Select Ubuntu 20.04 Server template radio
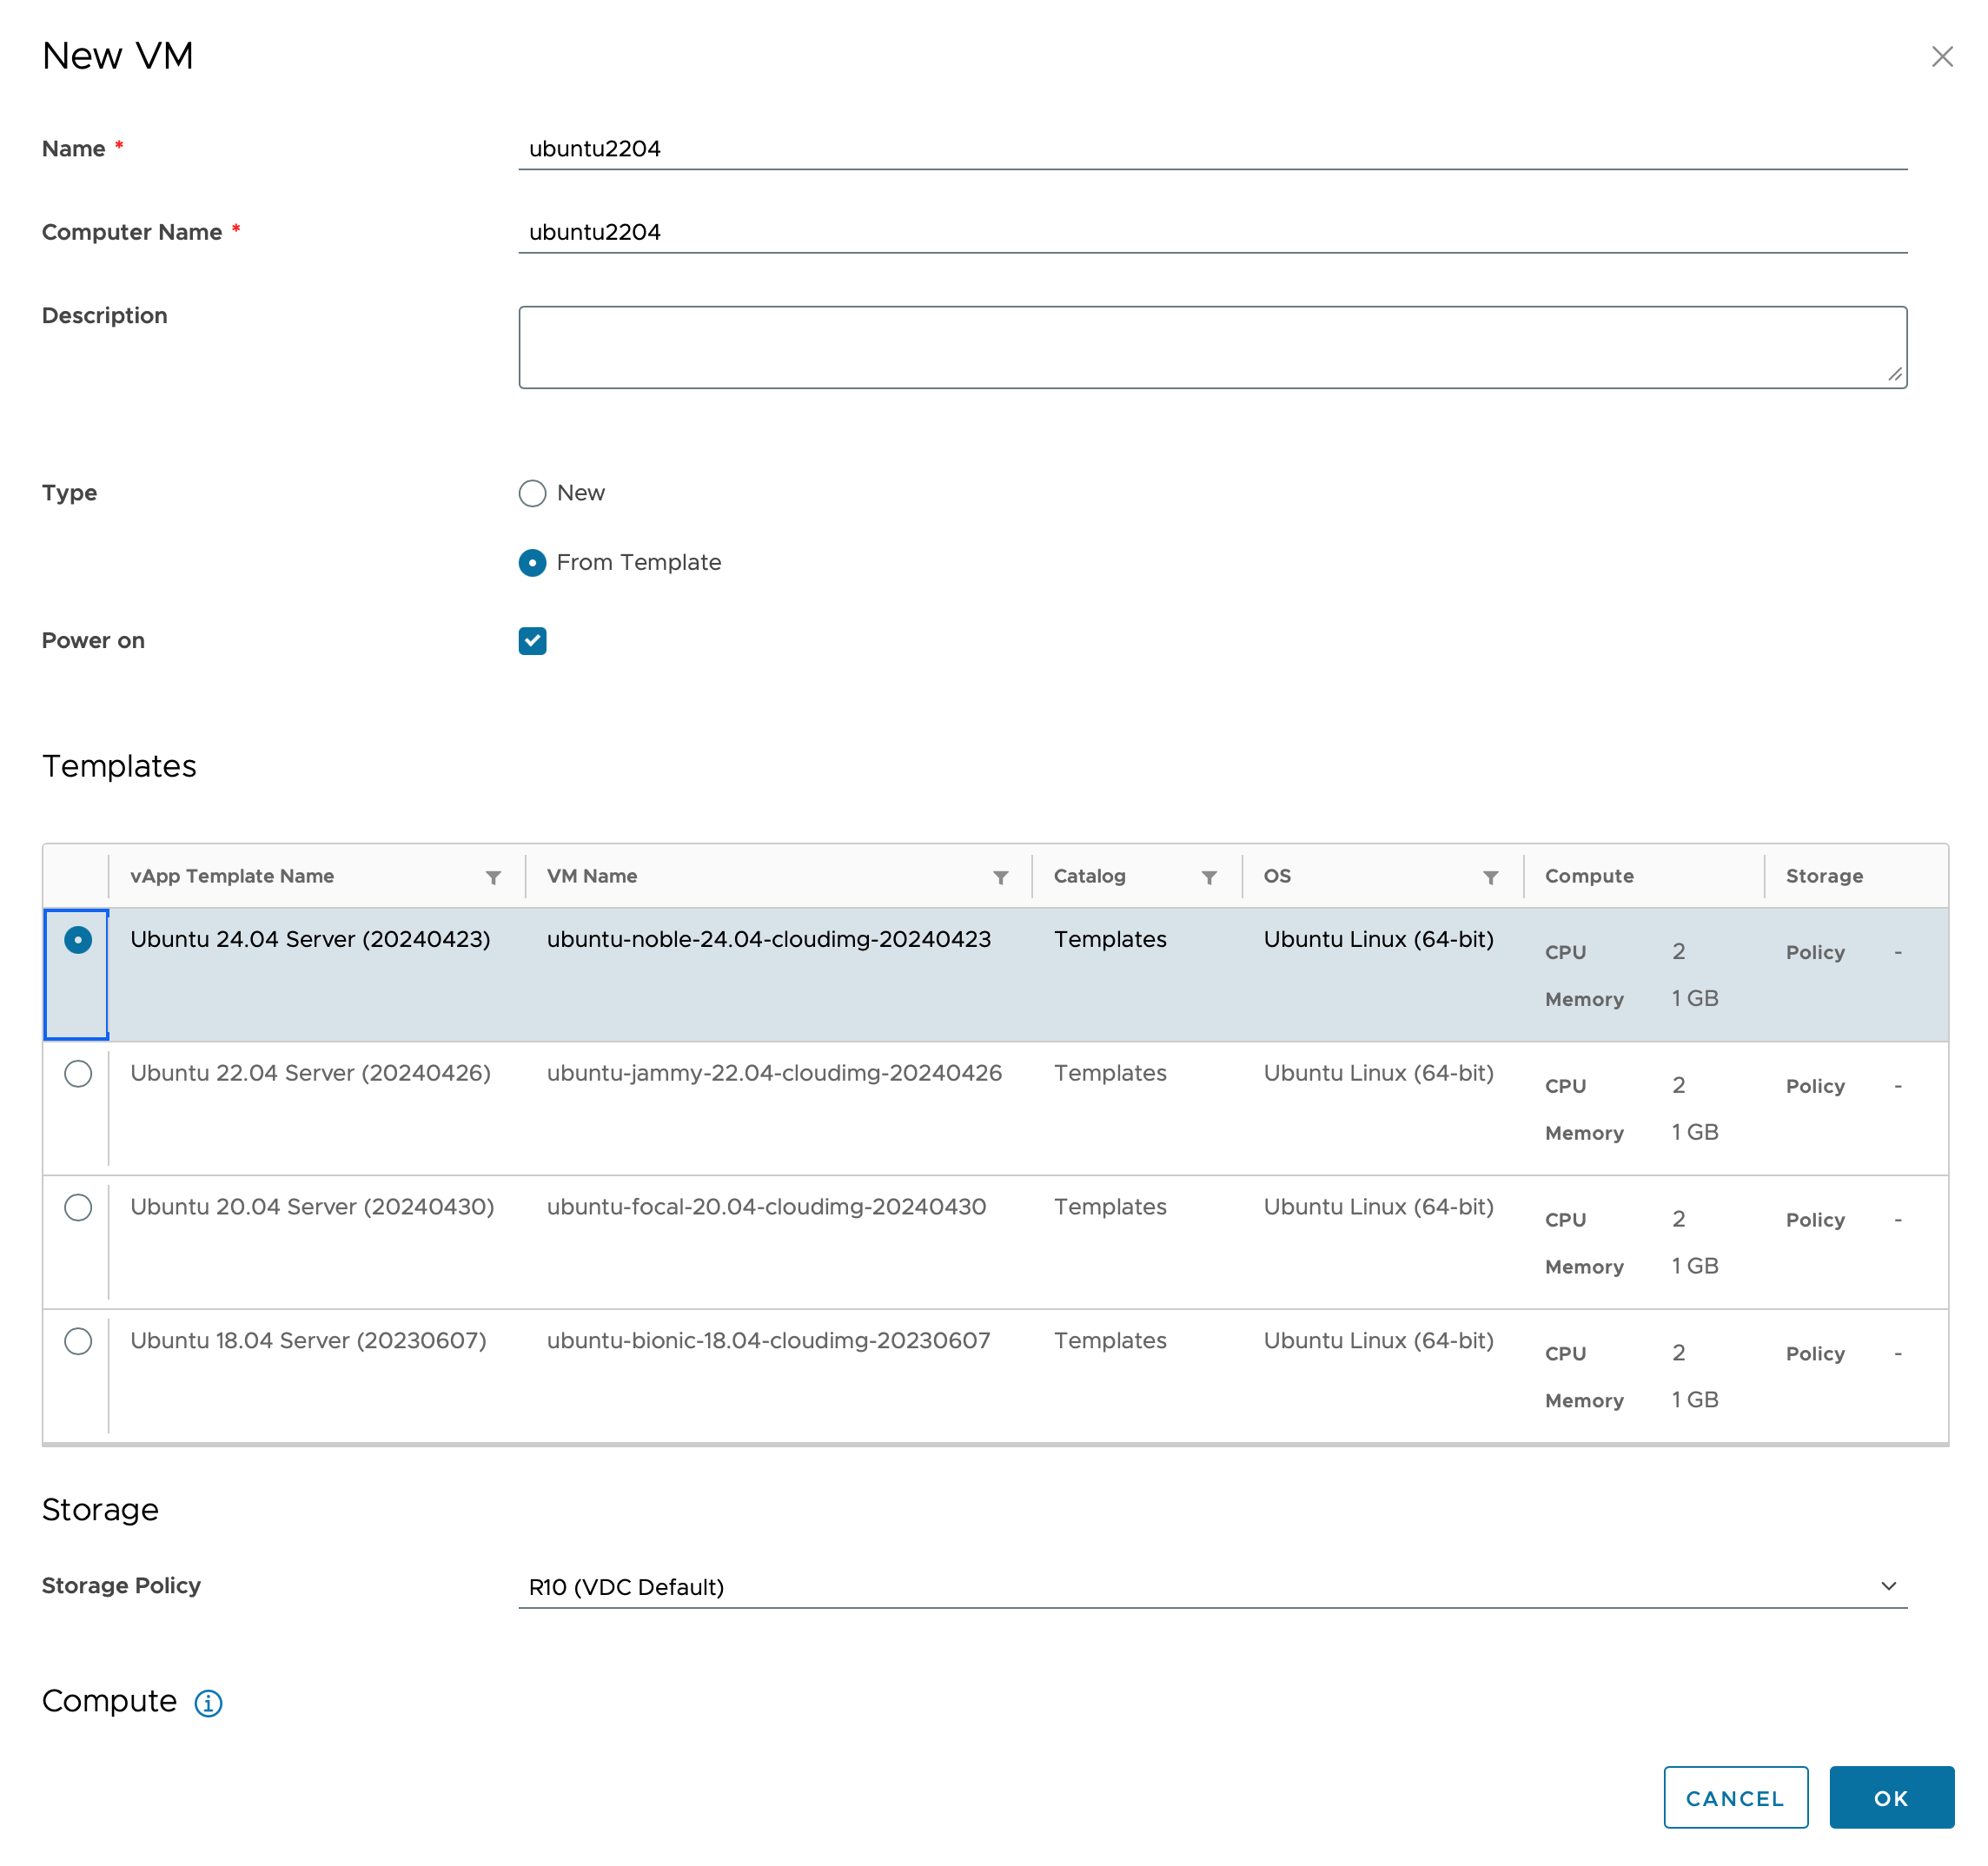 (x=78, y=1207)
